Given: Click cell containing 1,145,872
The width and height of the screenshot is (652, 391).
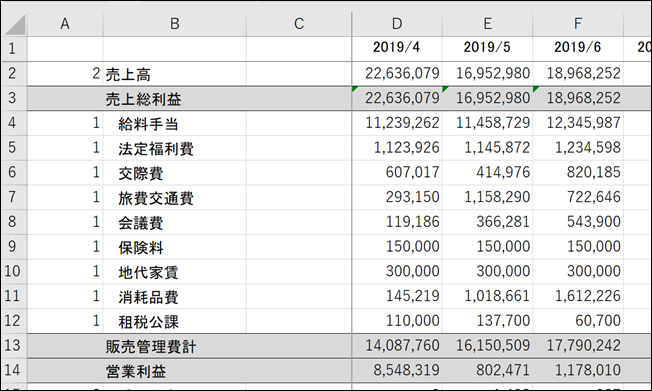Looking at the screenshot, I should (487, 148).
